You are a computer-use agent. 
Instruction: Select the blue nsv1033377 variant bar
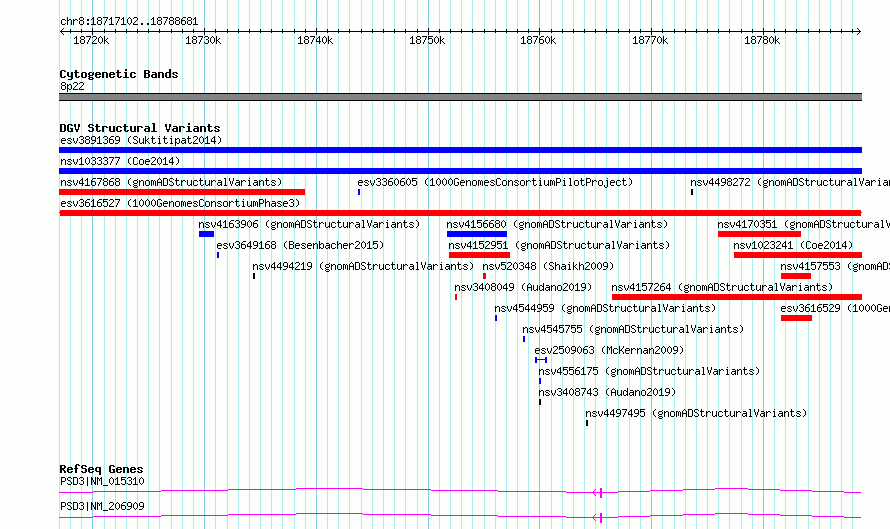[x=460, y=171]
